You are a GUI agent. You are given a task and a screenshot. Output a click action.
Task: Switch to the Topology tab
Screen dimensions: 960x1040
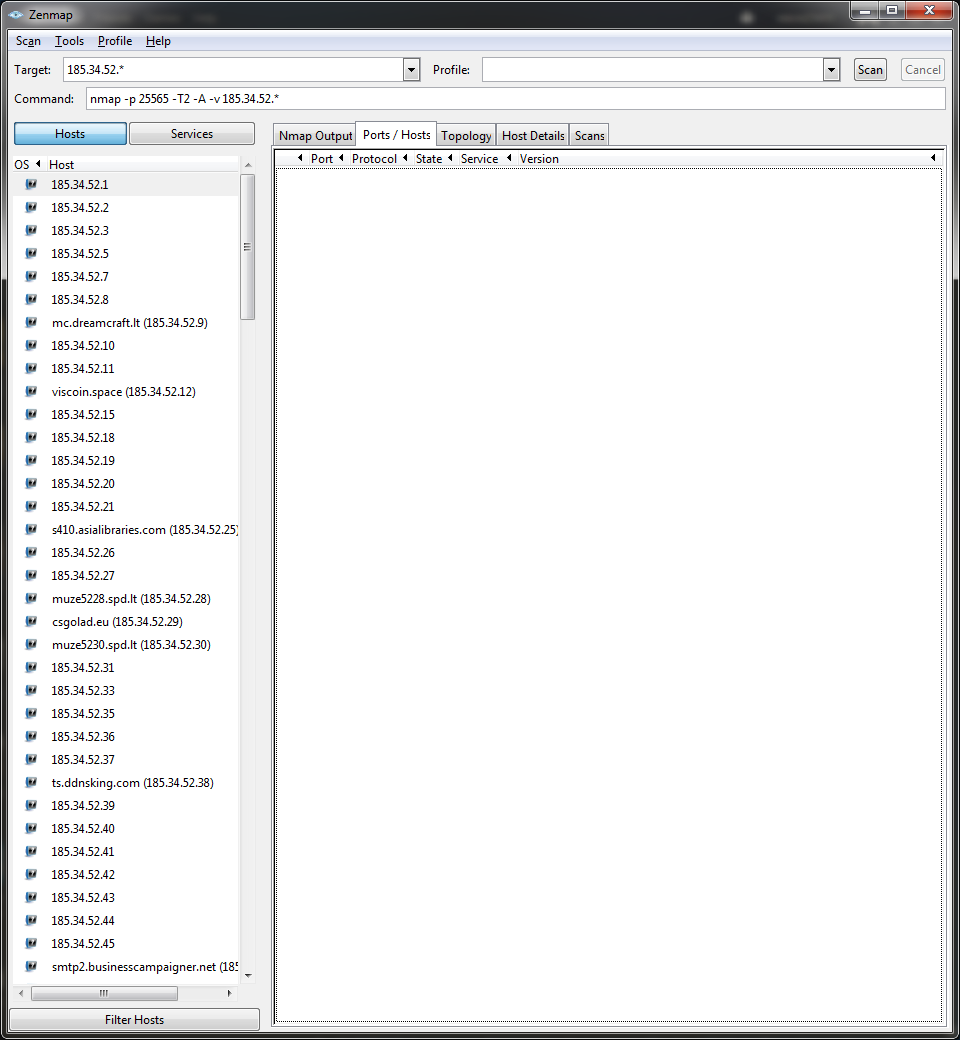(x=466, y=135)
